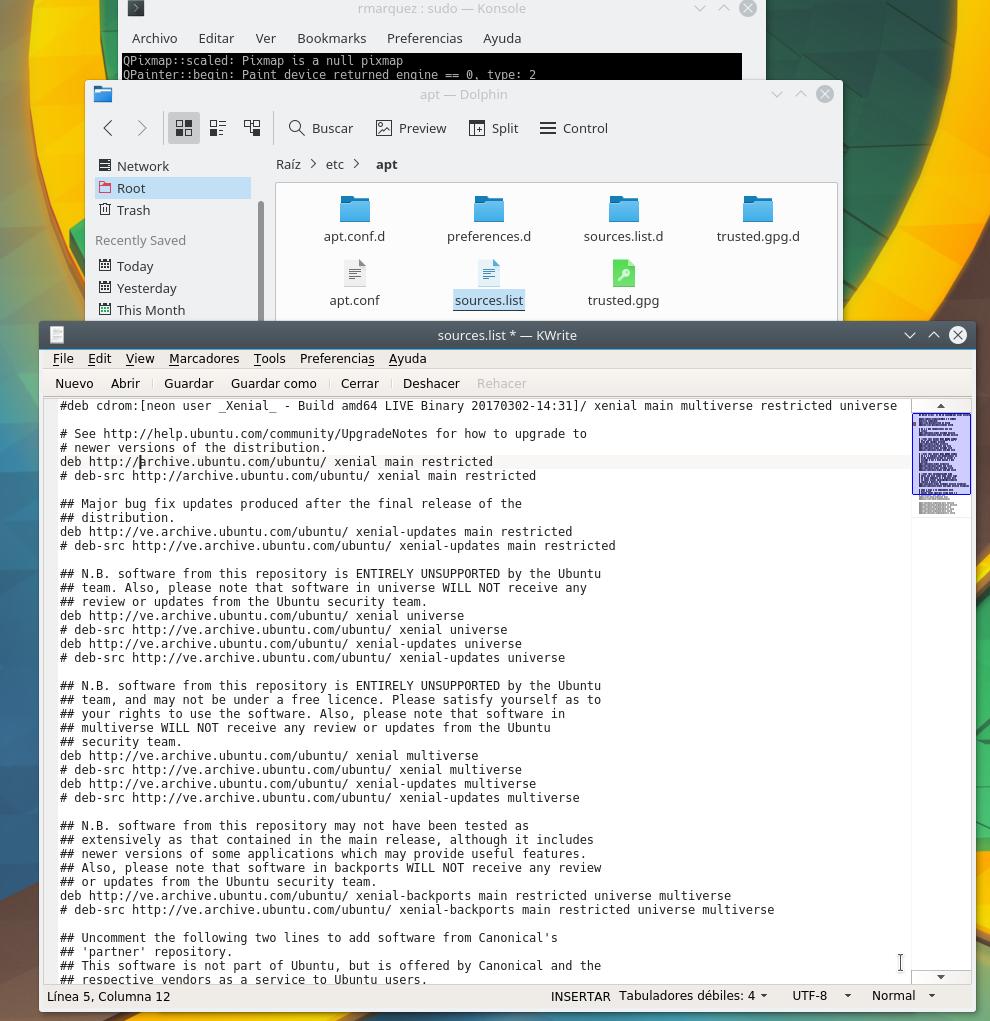This screenshot has height=1021, width=990.
Task: Switch Dolphin to details view mode
Action: pos(252,128)
